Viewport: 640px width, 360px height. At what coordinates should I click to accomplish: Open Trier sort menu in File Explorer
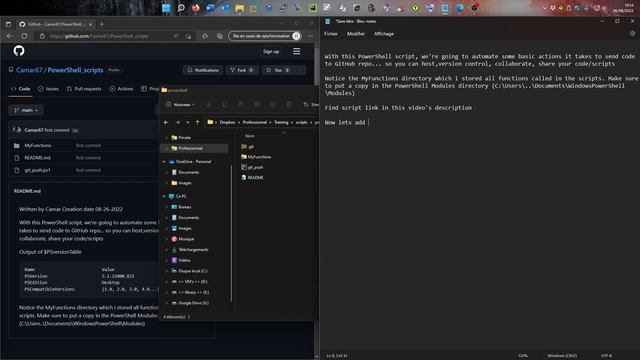tap(310, 104)
